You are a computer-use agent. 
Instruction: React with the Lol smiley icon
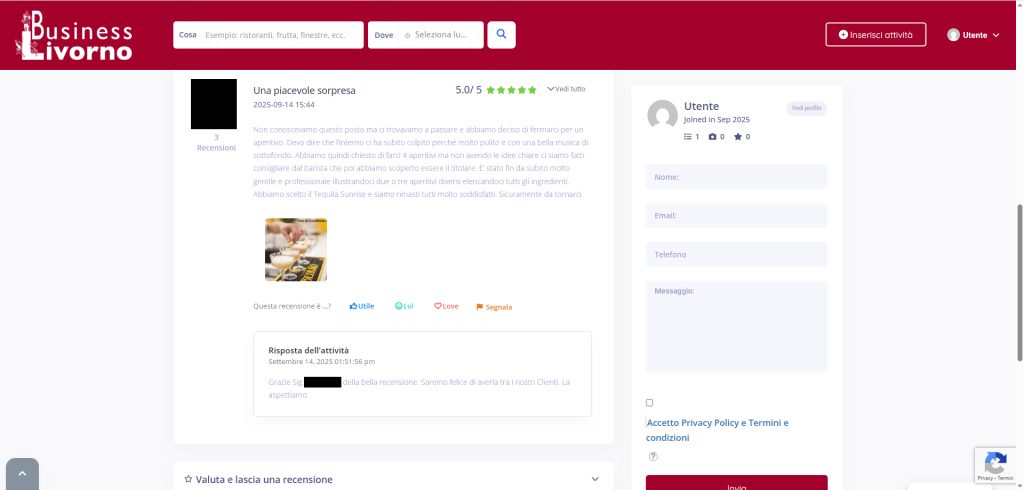point(404,306)
